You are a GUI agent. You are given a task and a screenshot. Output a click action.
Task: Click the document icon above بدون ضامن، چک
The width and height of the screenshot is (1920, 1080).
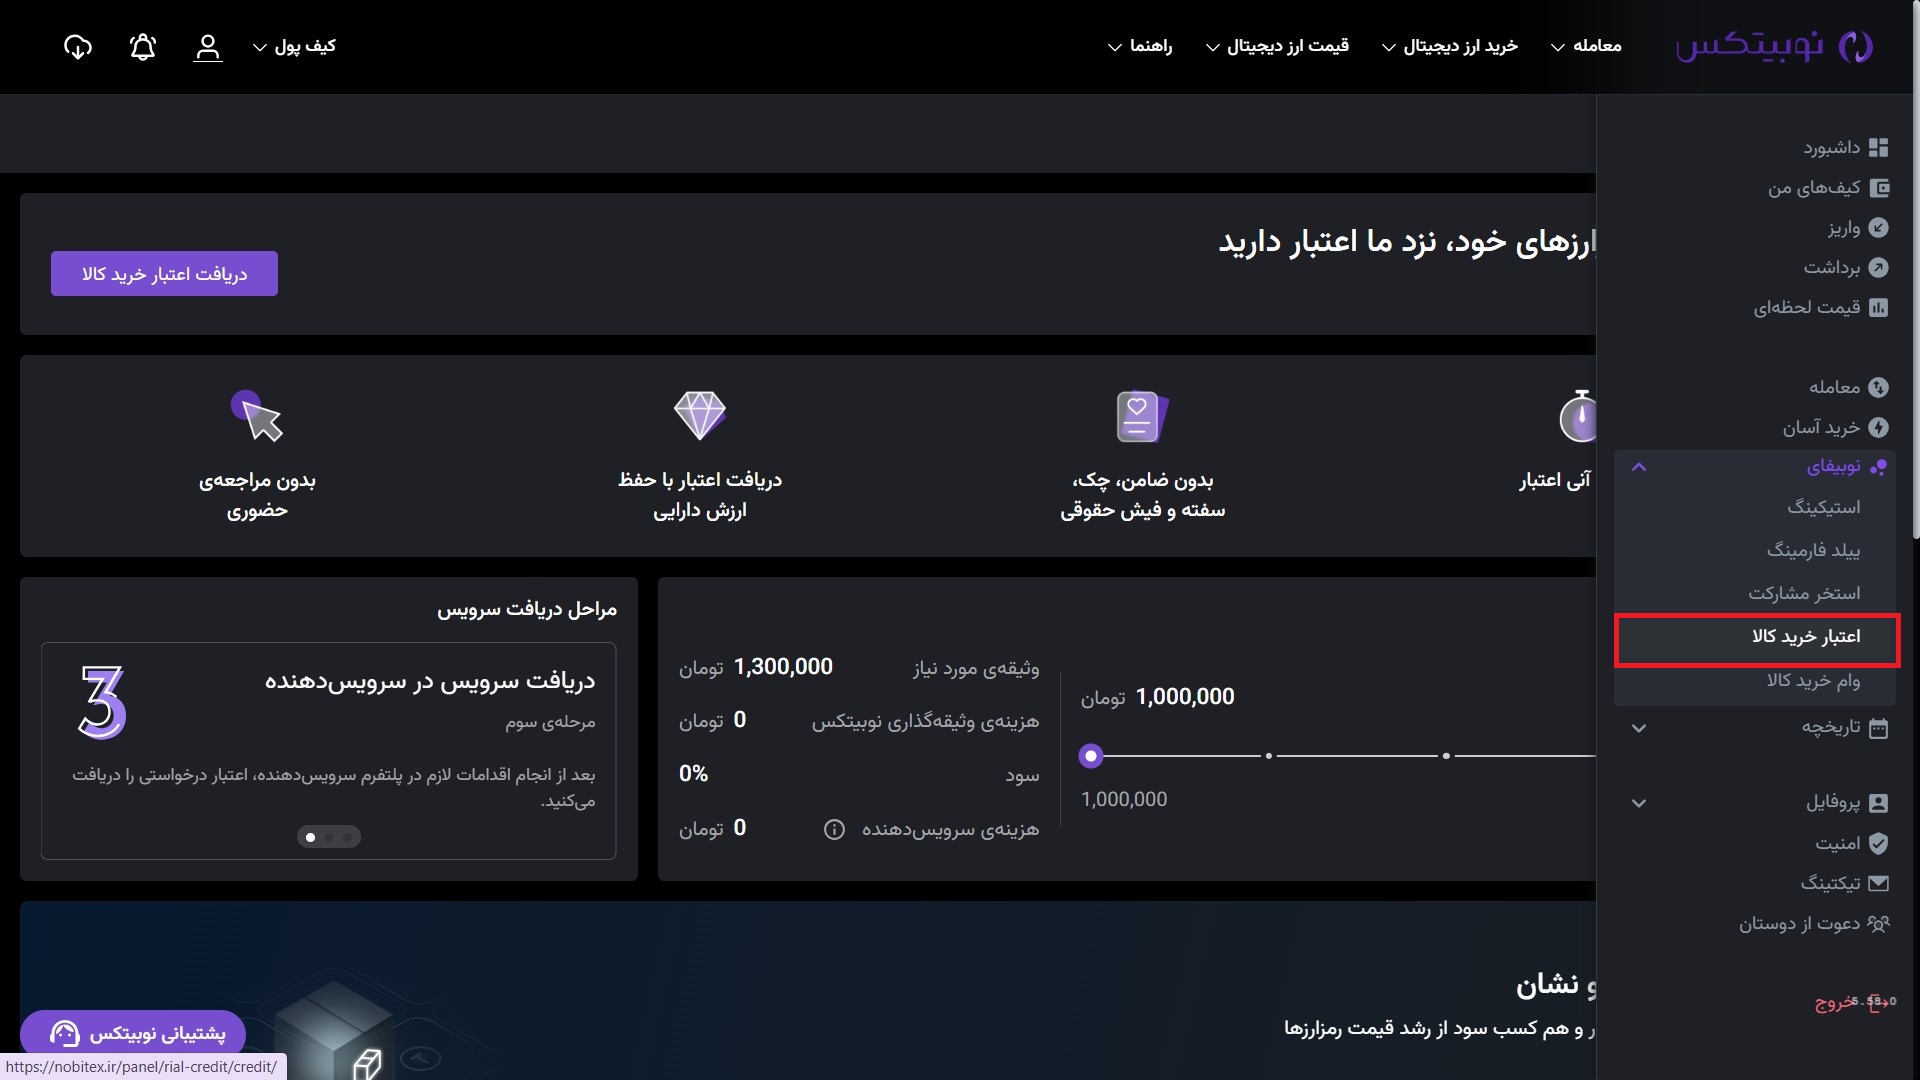(1142, 416)
